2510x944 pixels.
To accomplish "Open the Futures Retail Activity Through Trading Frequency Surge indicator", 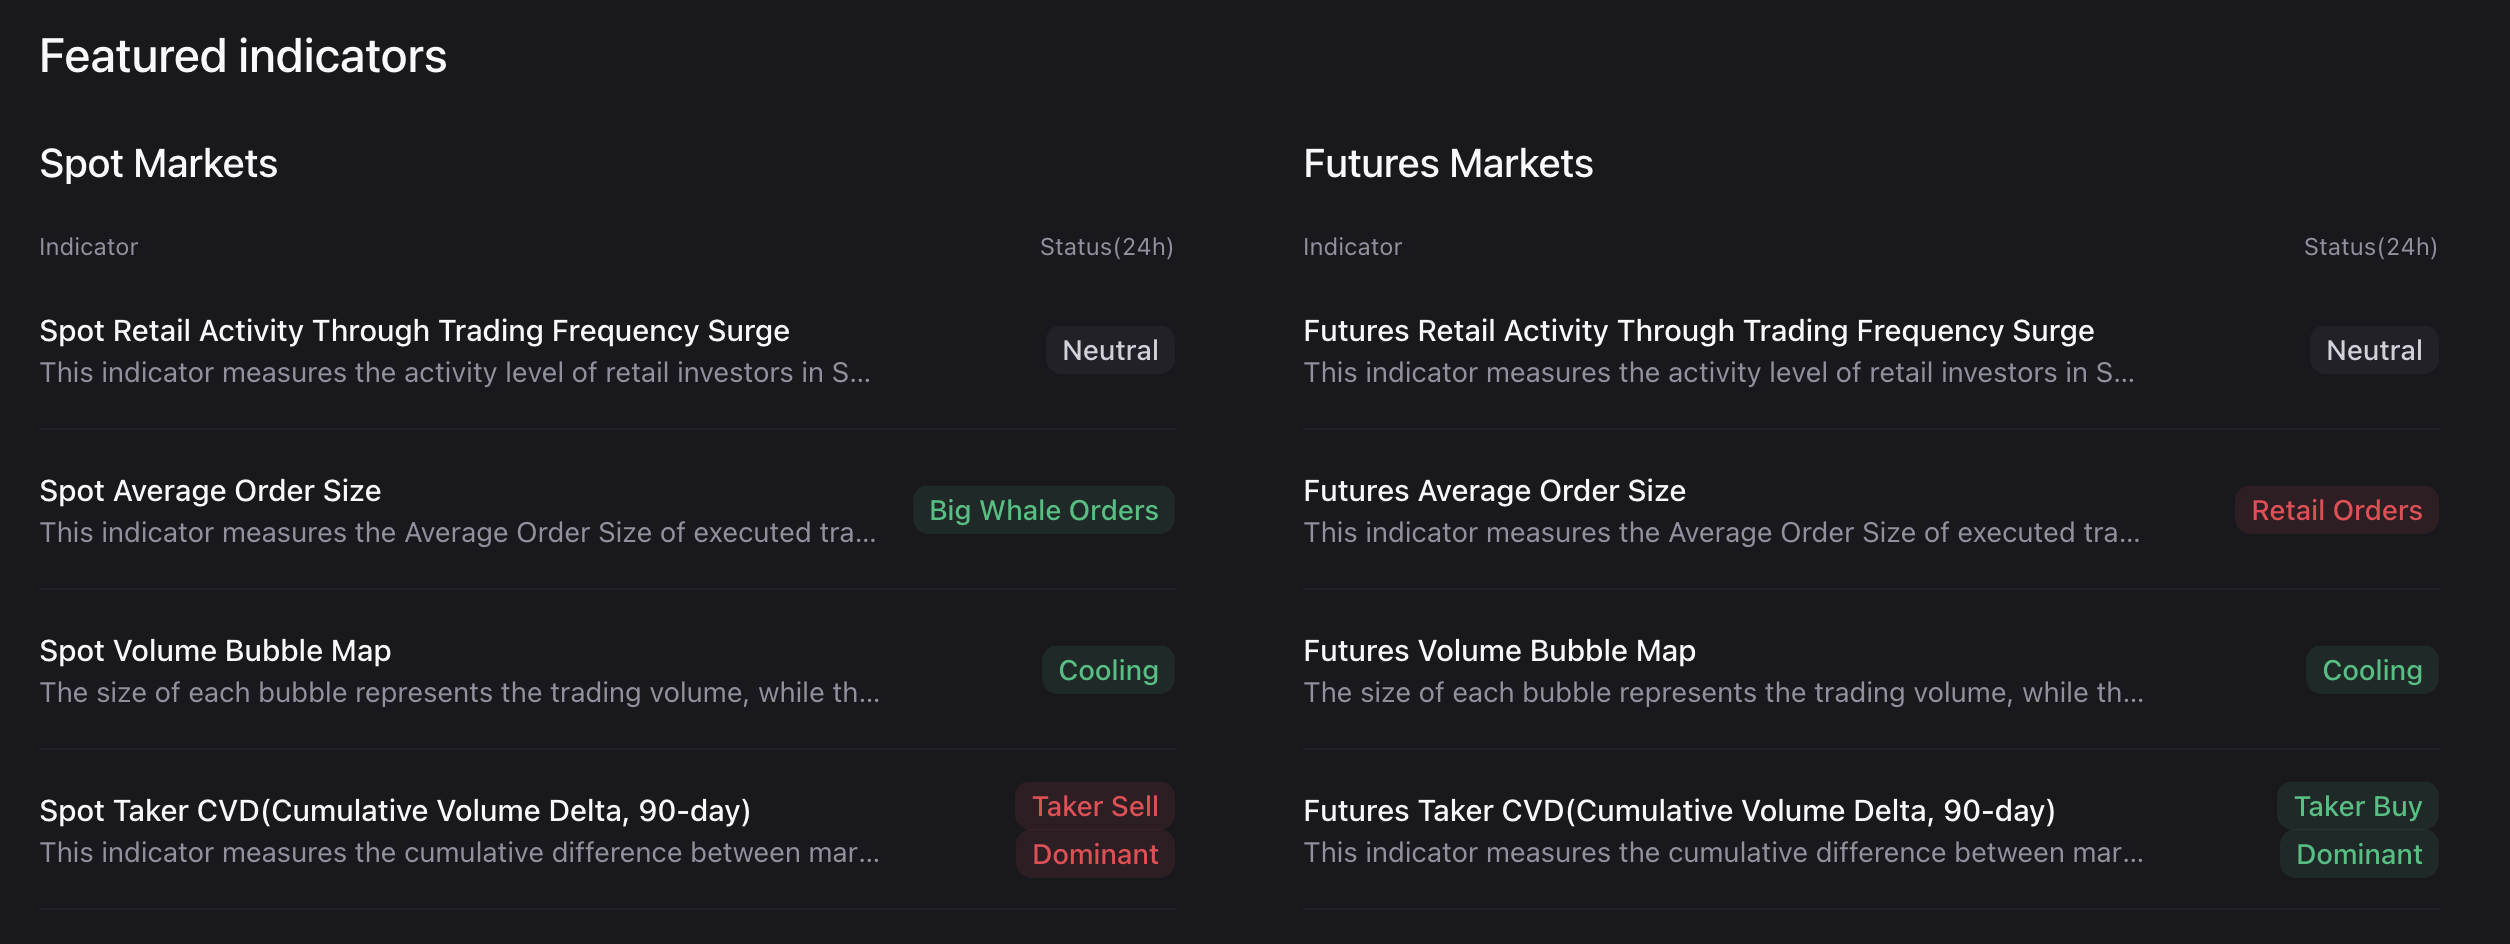I will (1698, 330).
